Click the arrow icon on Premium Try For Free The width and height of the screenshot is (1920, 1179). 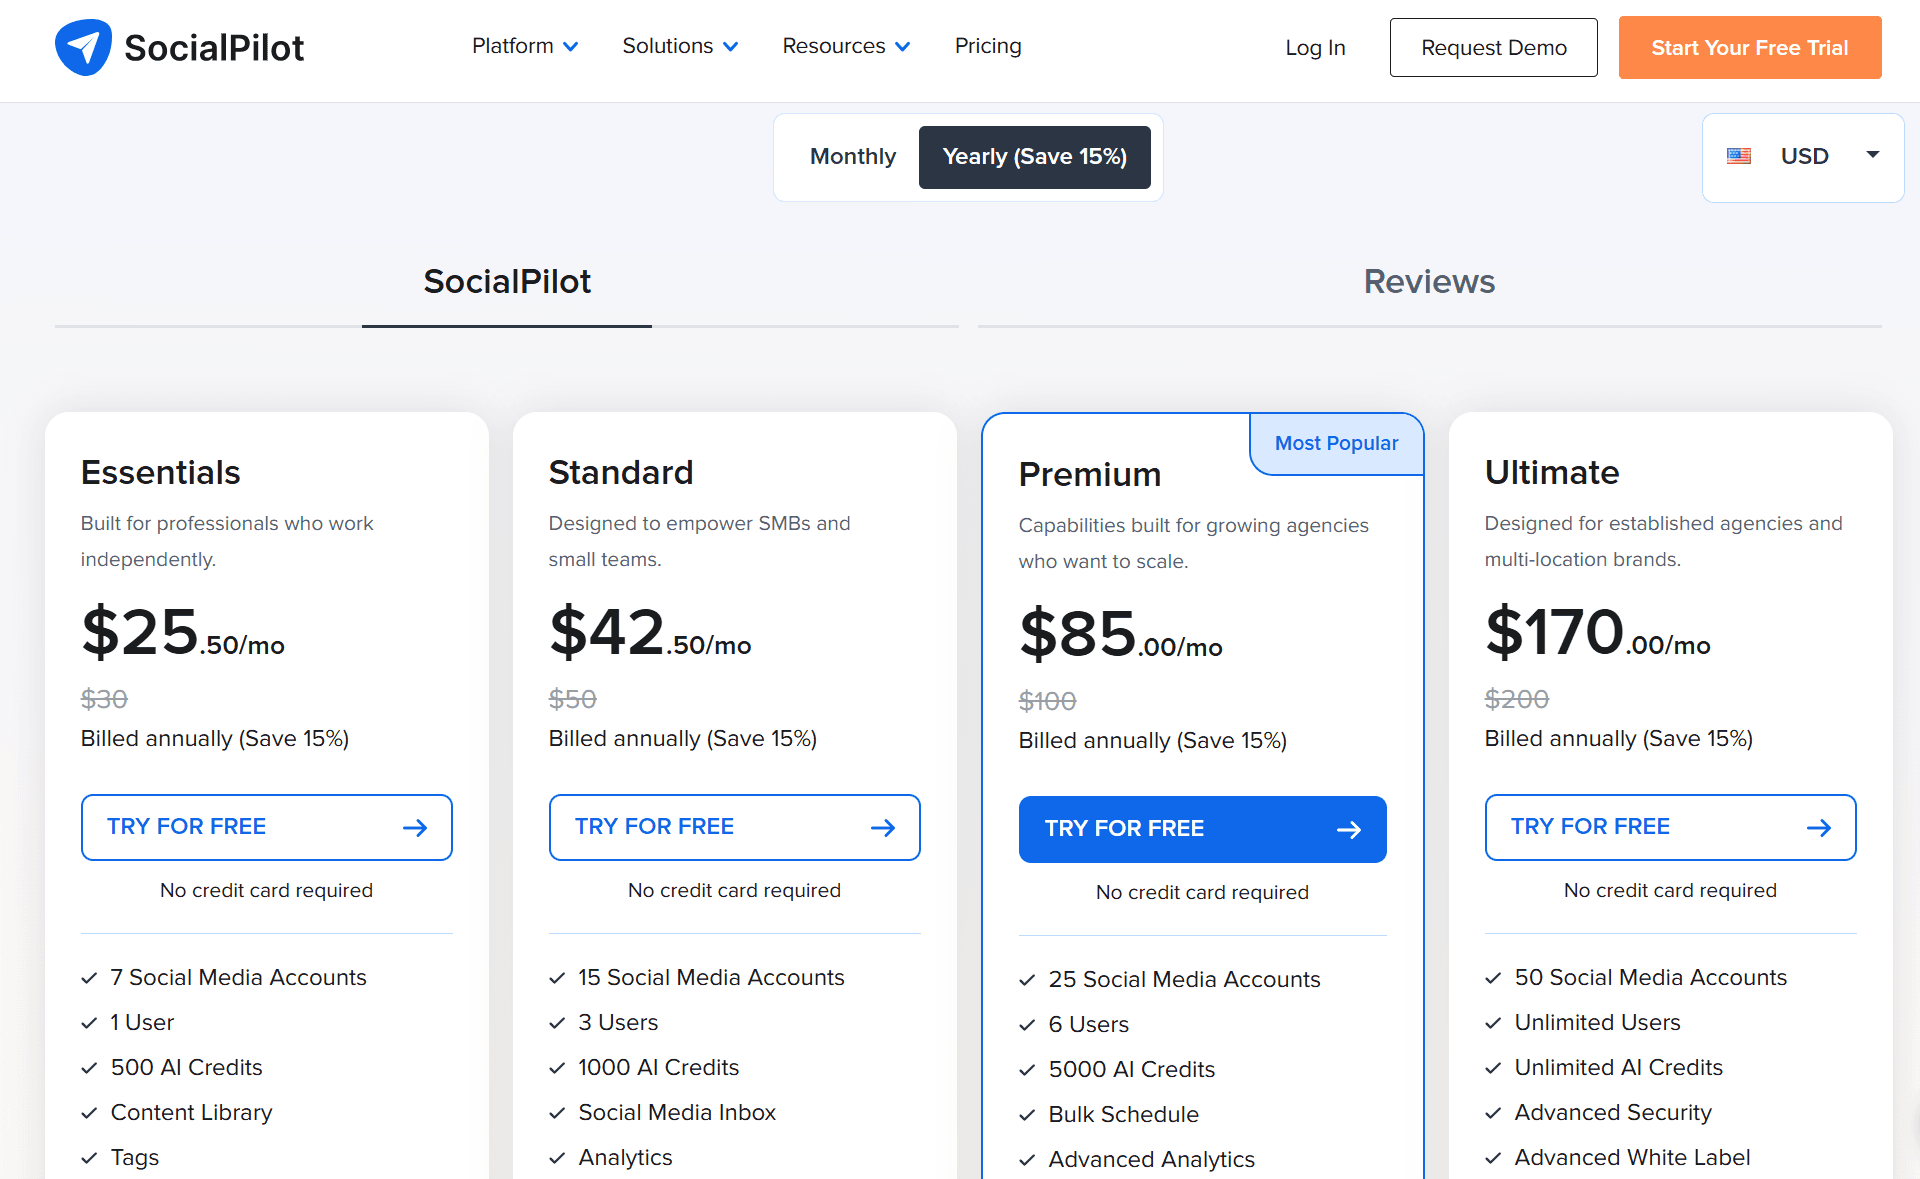click(1348, 830)
